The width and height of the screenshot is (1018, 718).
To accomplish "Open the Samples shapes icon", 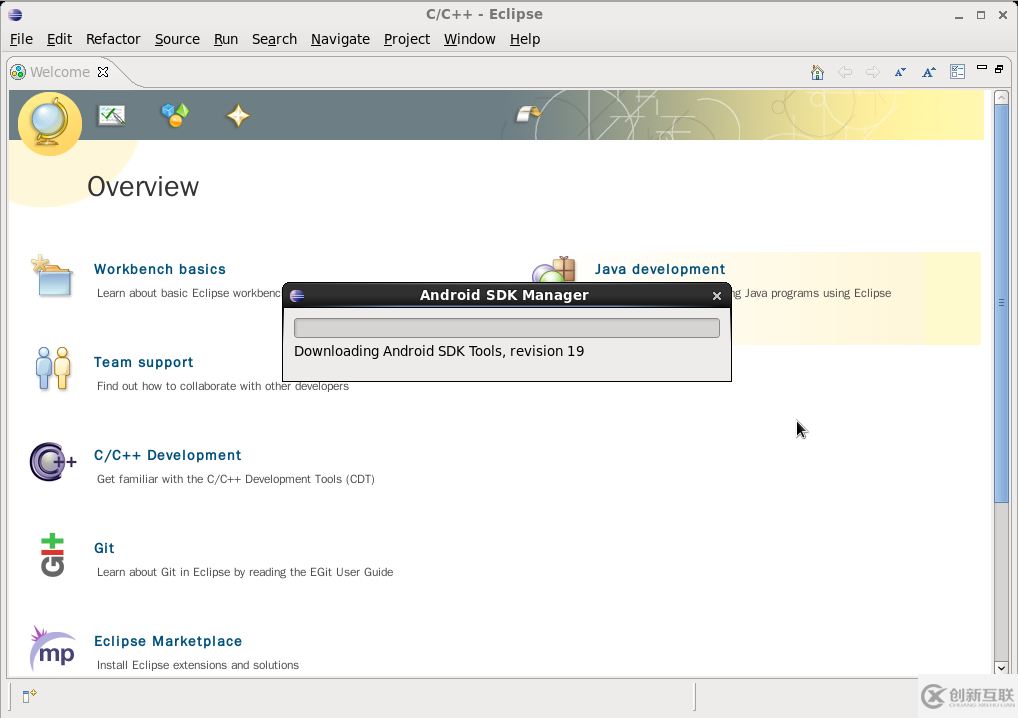I will click(x=175, y=115).
